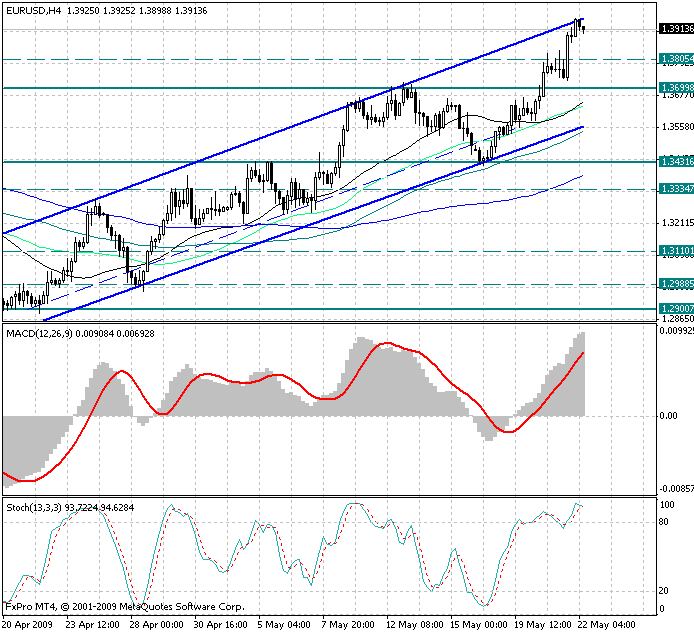
Task: Click the 5 May 04:00 time label
Action: coord(284,625)
